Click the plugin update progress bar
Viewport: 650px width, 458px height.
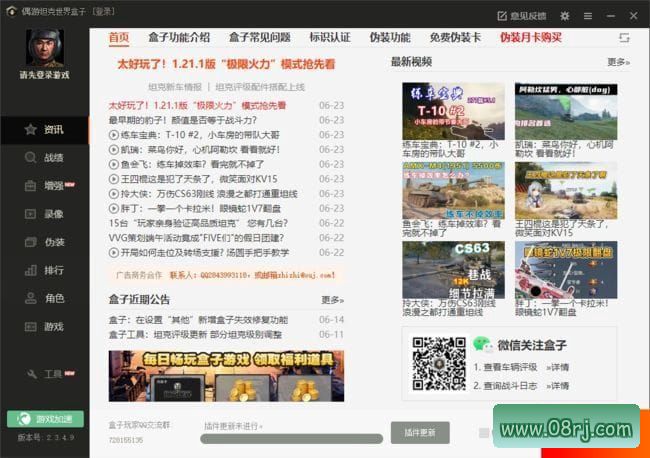291,439
